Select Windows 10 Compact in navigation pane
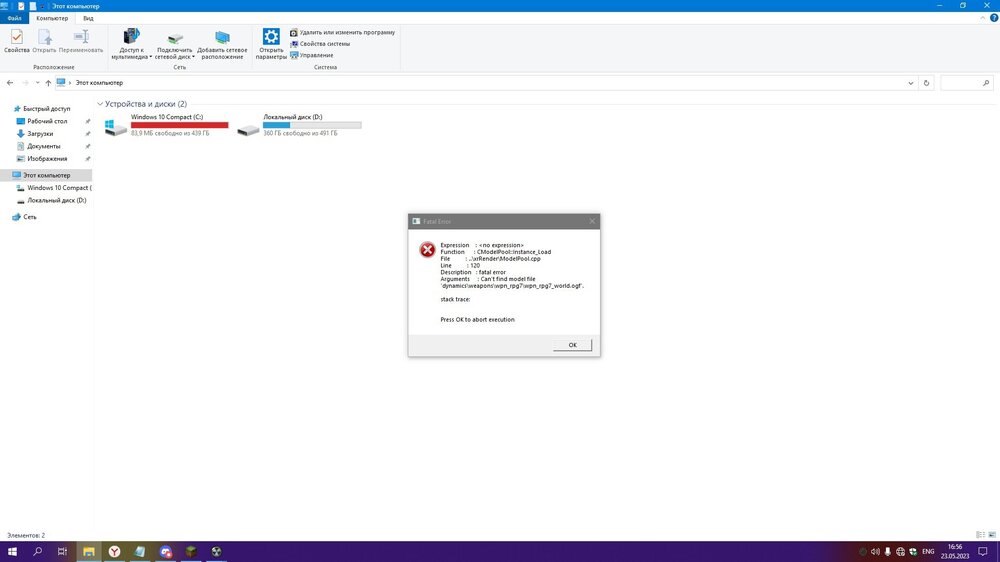1000x562 pixels. 59,188
